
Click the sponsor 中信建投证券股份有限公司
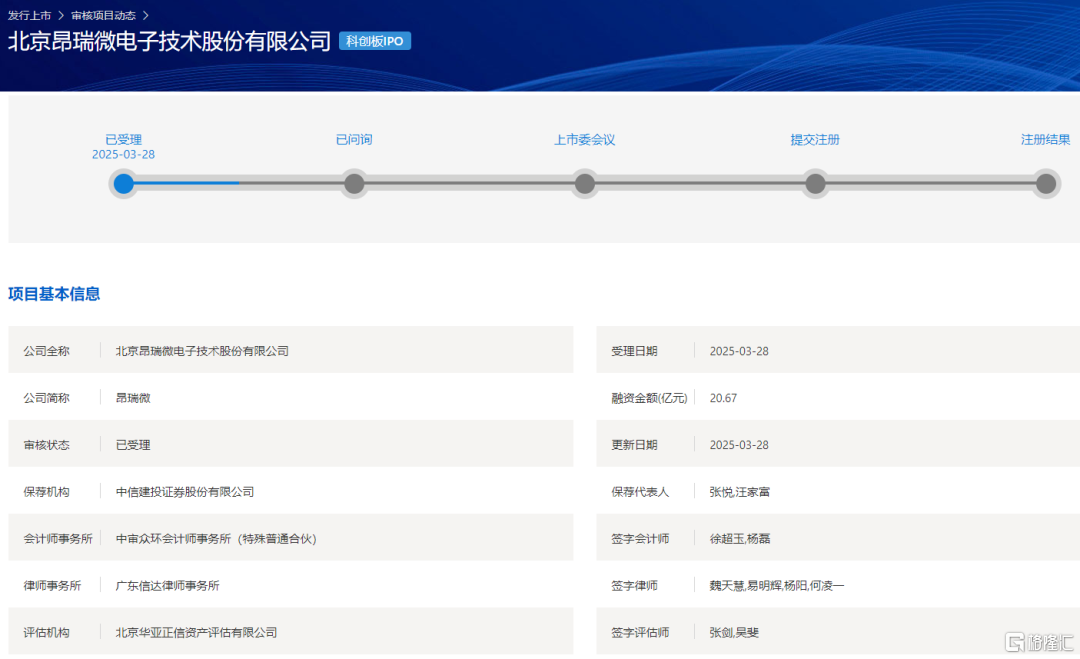point(185,492)
